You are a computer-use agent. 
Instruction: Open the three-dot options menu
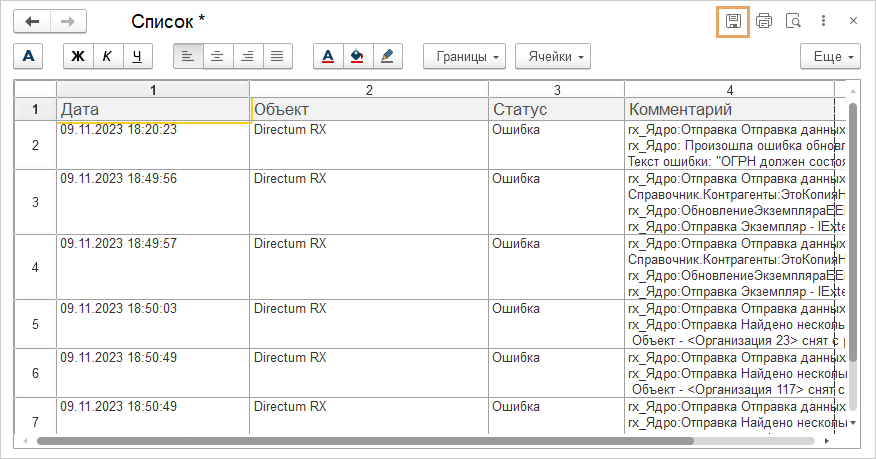click(x=823, y=21)
